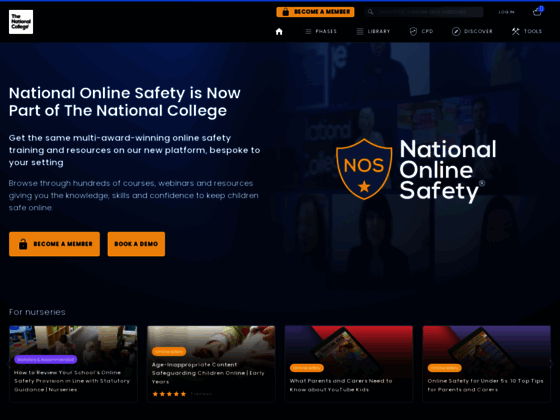Click the hero Become a Member button
Screen dimensions: 560x420
tap(54, 244)
